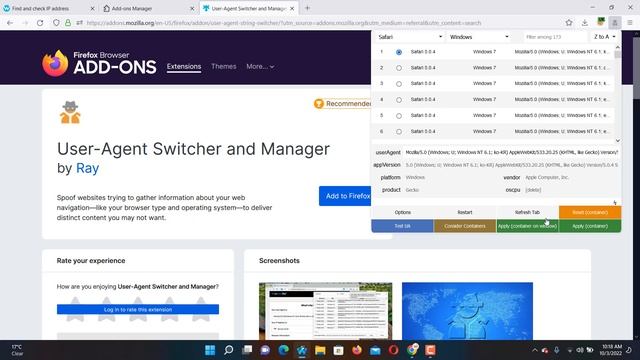Click the user-agent list scroll down arrow
The image size is (640, 360).
click(x=618, y=140)
